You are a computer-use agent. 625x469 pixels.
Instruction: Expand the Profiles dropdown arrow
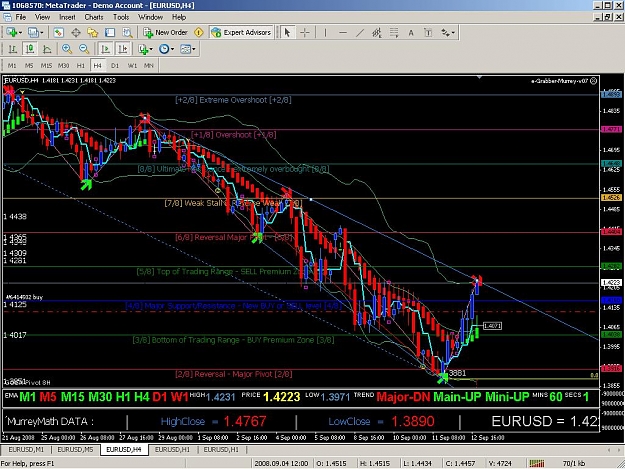tap(41, 33)
